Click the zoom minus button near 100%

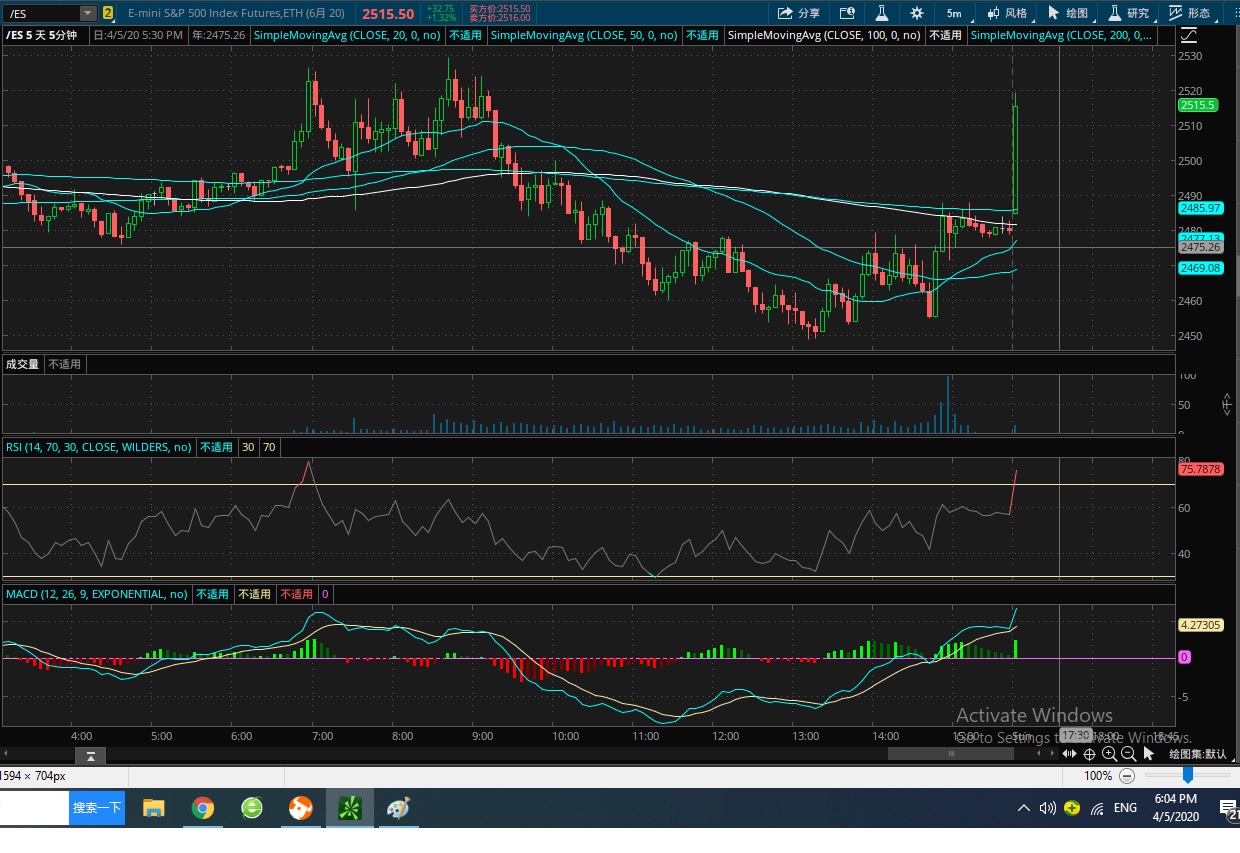(x=1127, y=776)
